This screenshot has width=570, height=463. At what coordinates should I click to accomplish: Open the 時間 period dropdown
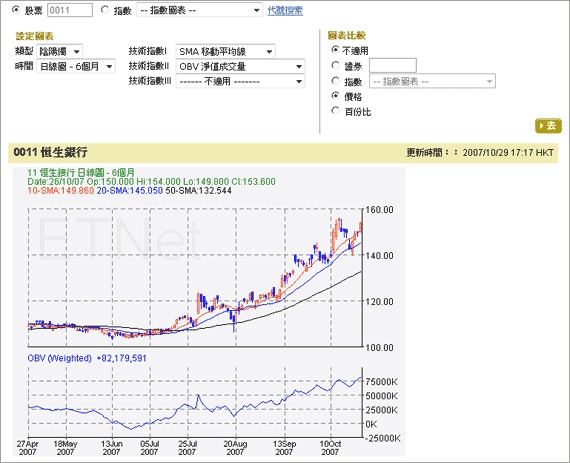pyautogui.click(x=76, y=67)
